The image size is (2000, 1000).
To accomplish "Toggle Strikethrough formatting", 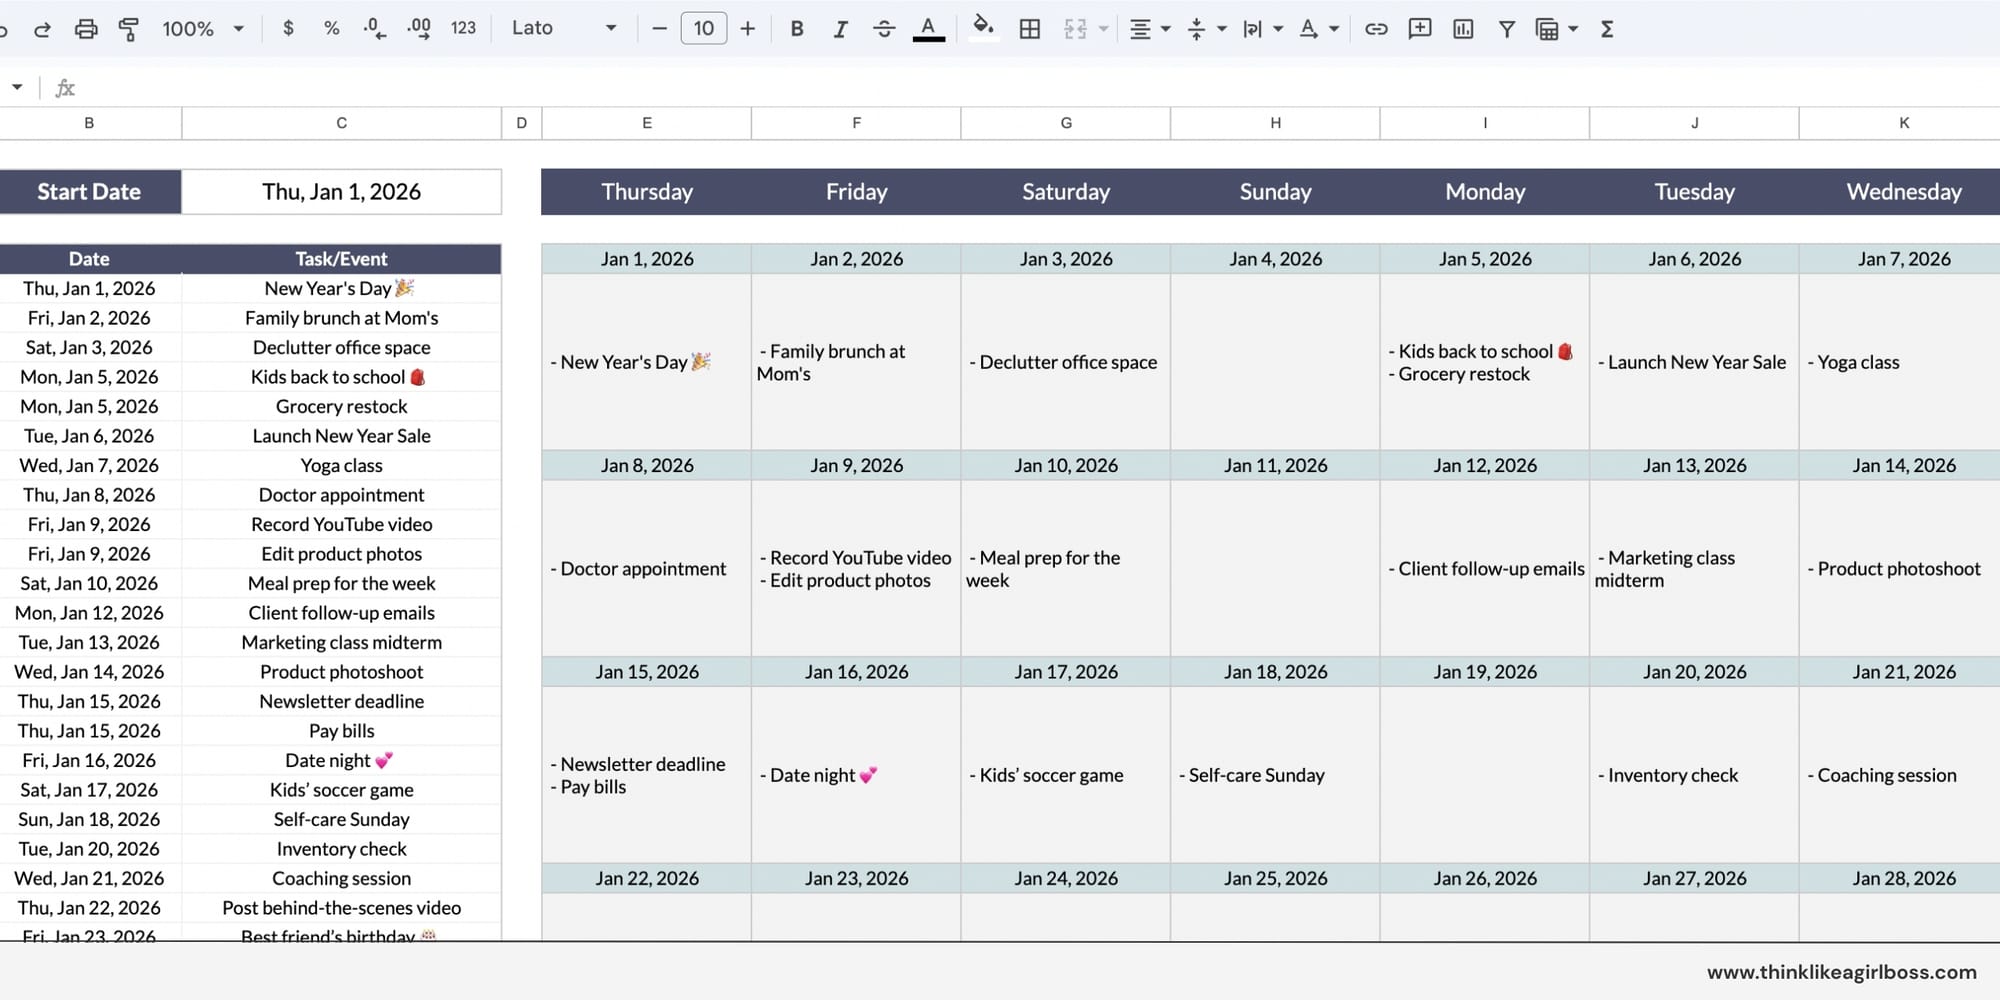I will [884, 29].
